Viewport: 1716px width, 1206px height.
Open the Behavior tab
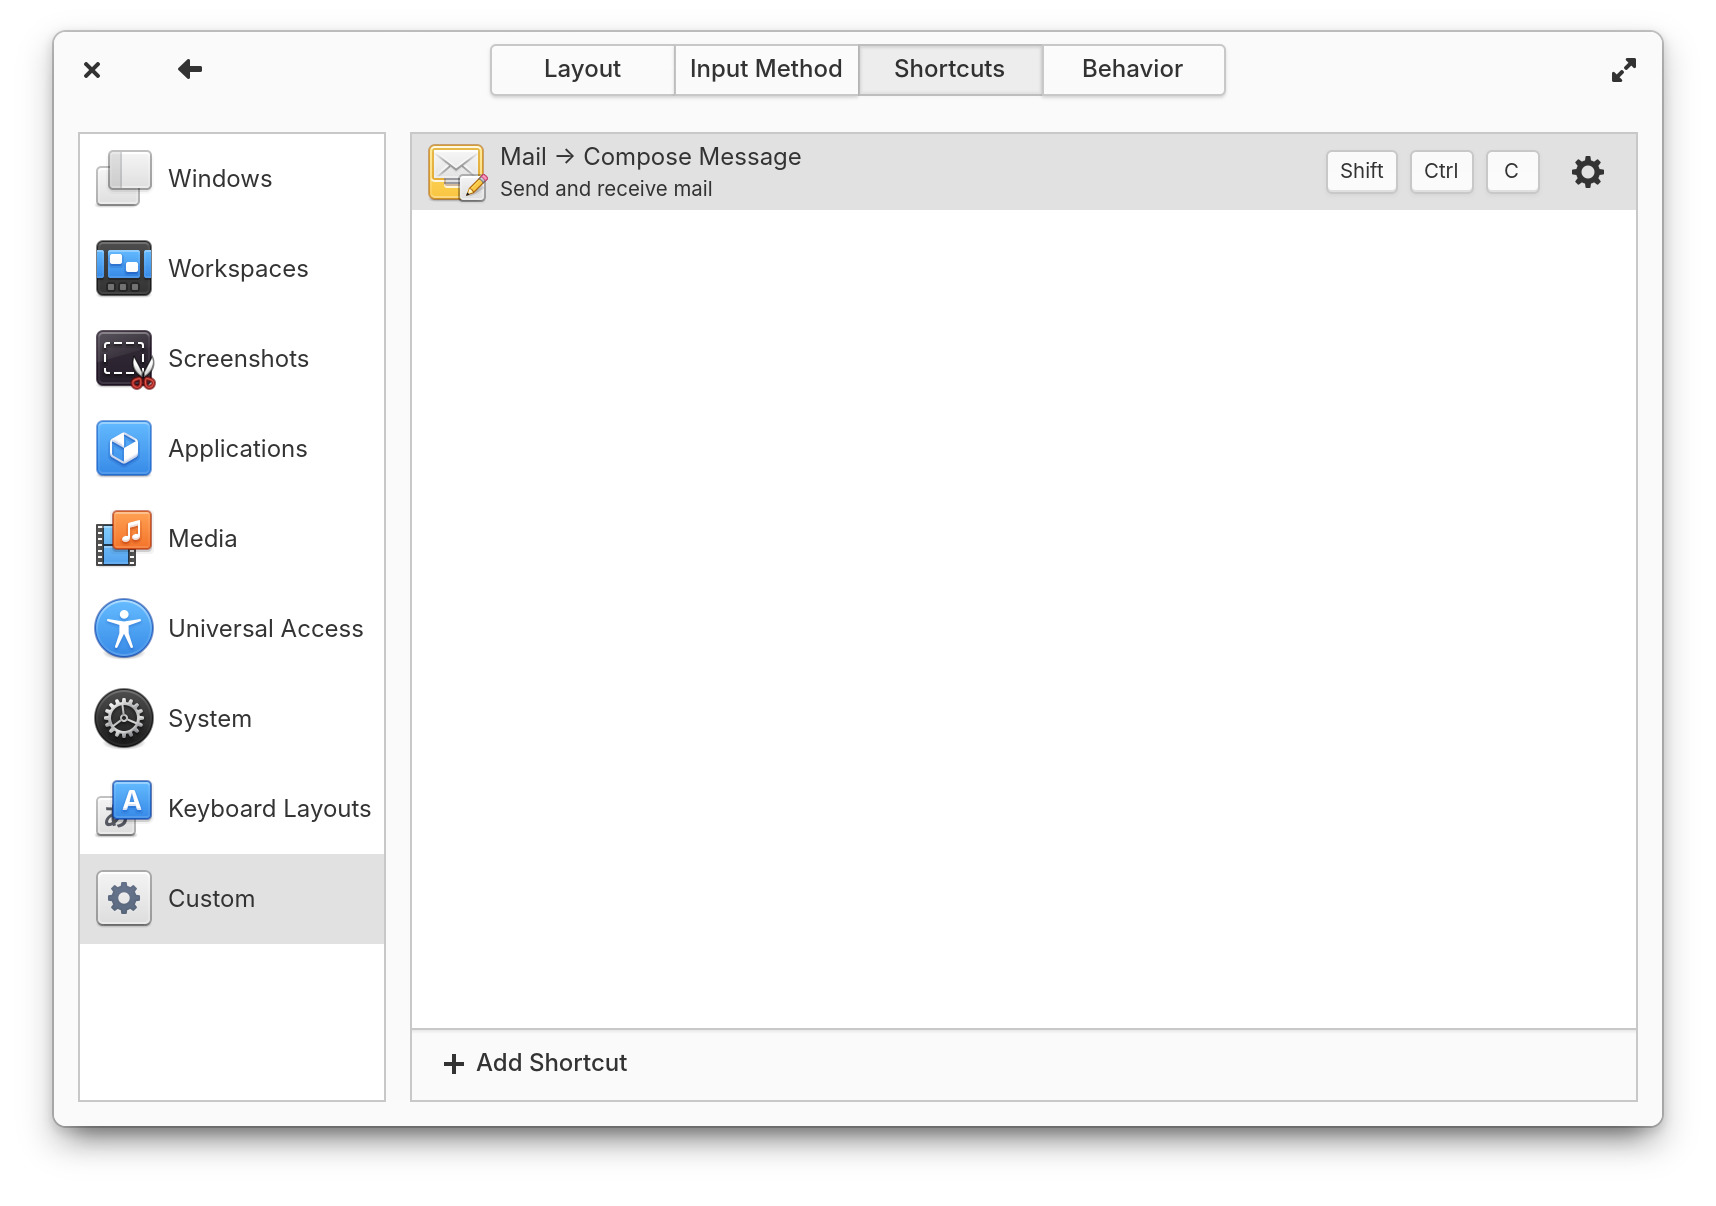tap(1132, 69)
